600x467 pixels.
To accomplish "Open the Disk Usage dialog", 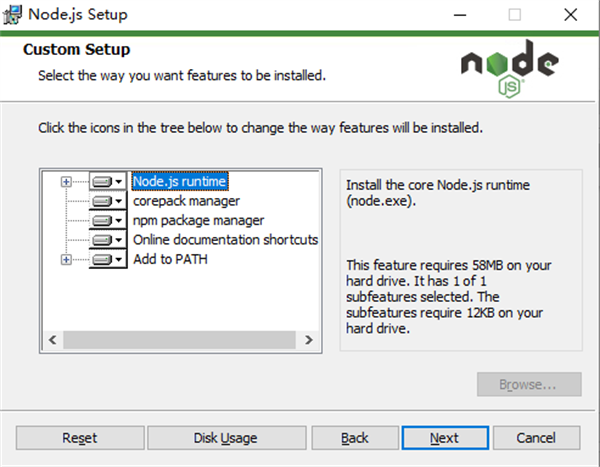I will 227,438.
